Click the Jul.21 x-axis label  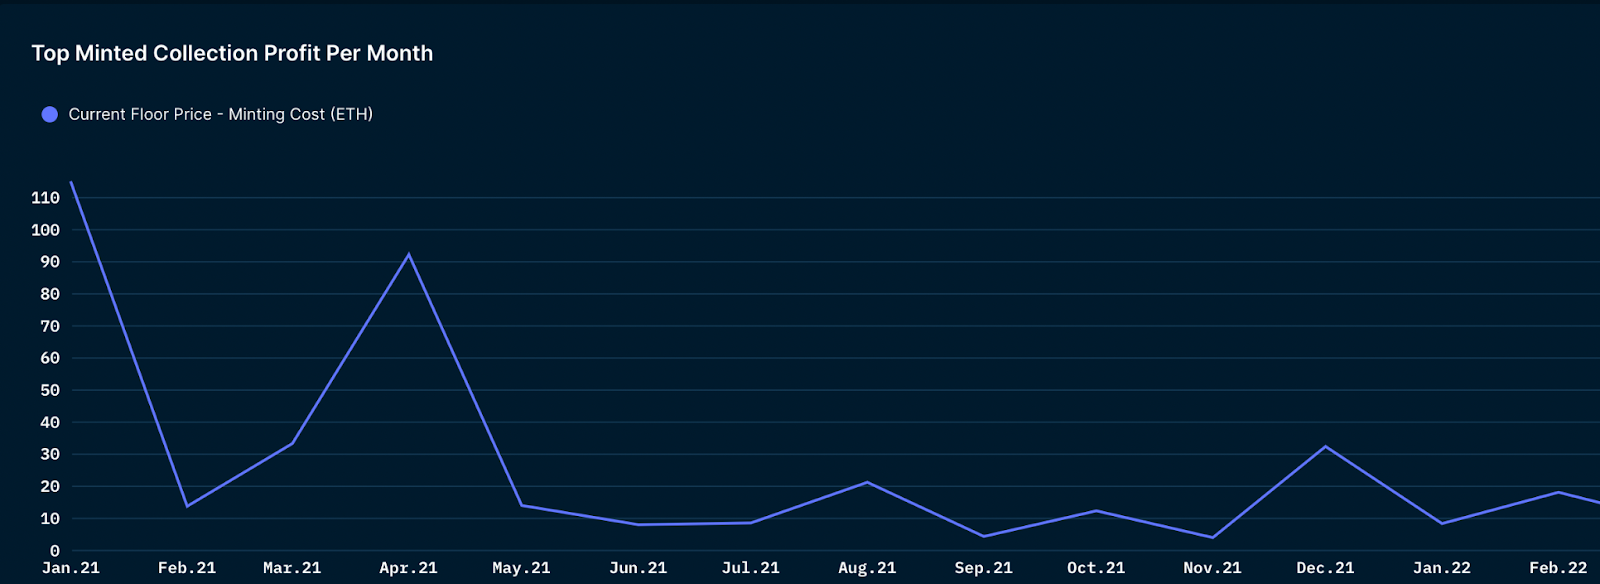tap(751, 568)
